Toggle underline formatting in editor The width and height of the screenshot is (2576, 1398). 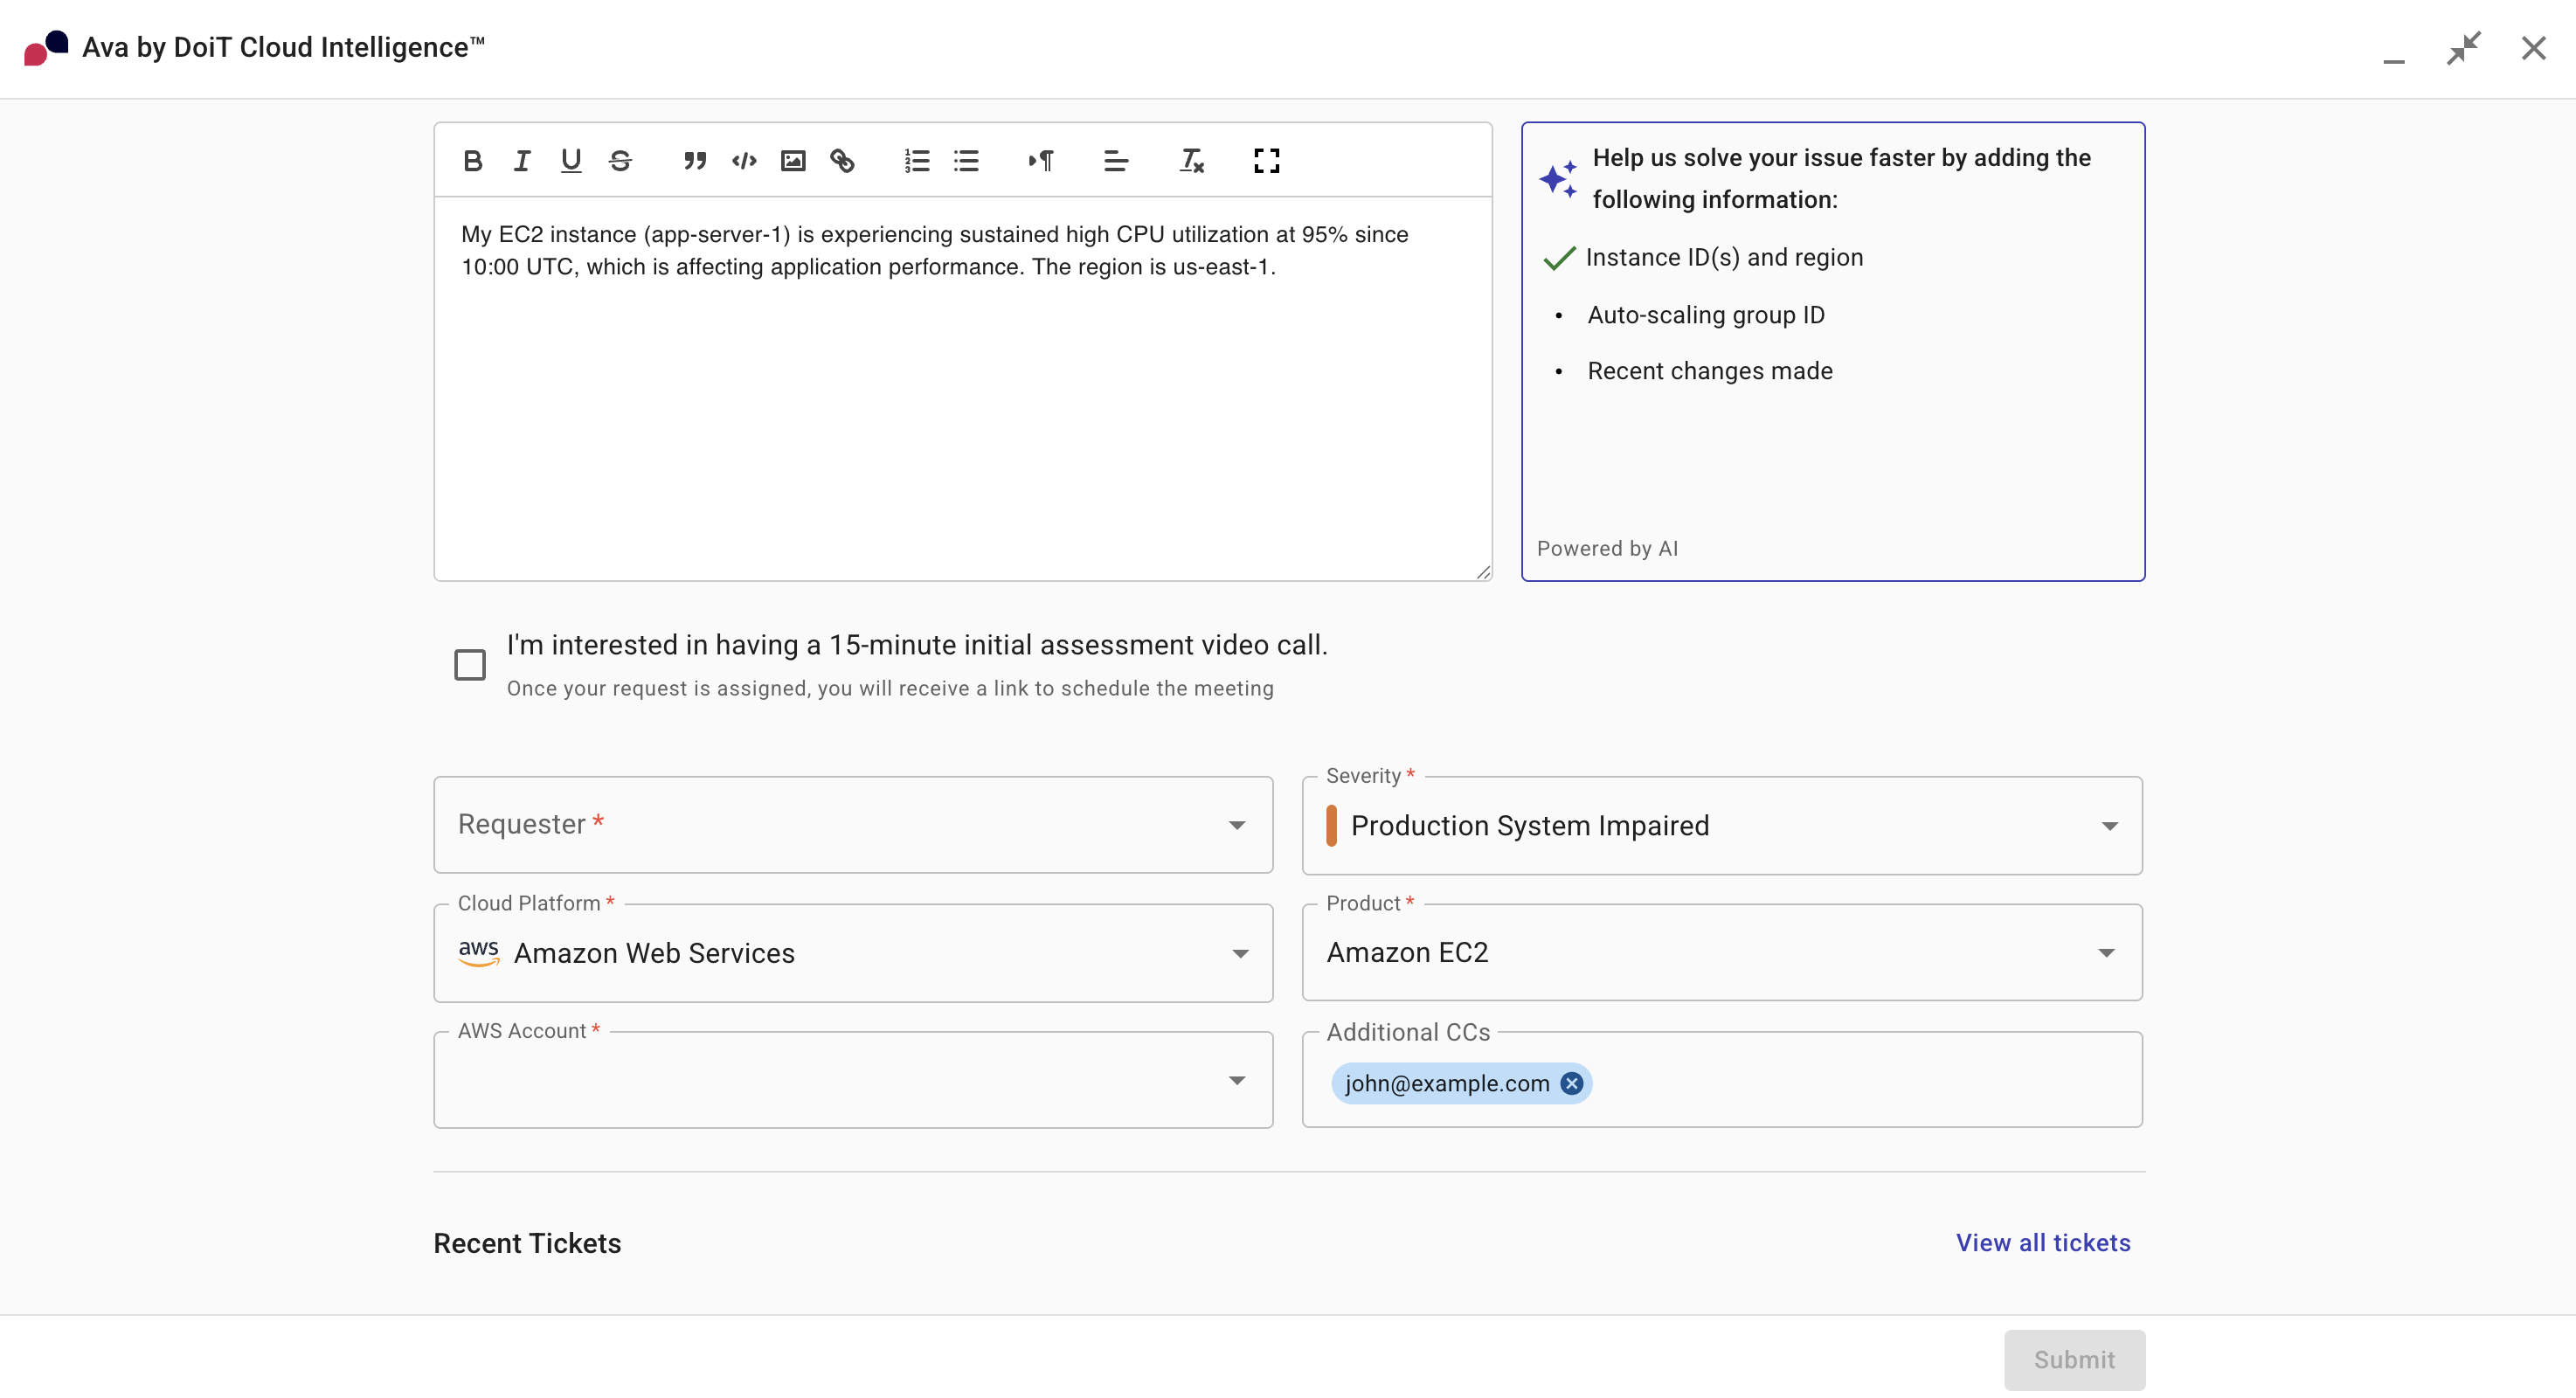click(x=571, y=160)
